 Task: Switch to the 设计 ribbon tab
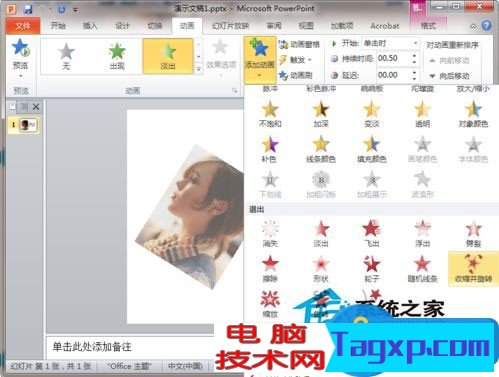[x=122, y=26]
